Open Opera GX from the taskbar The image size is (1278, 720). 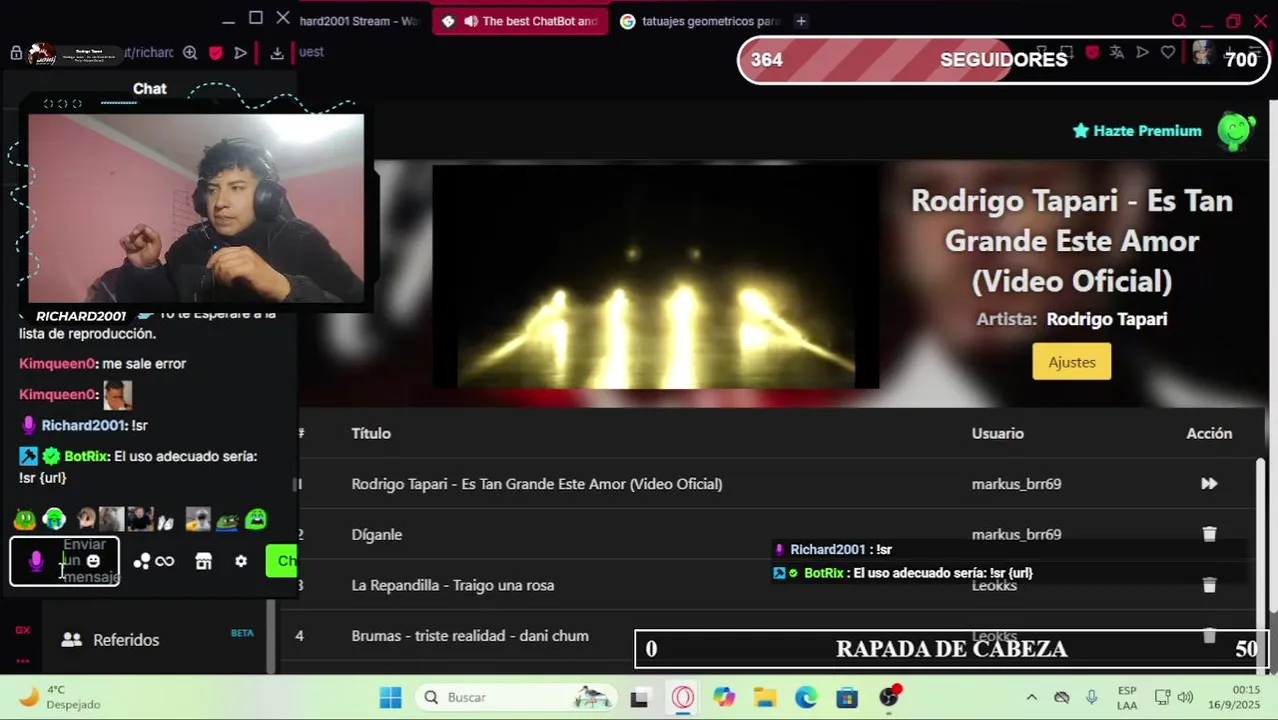pyautogui.click(x=683, y=698)
